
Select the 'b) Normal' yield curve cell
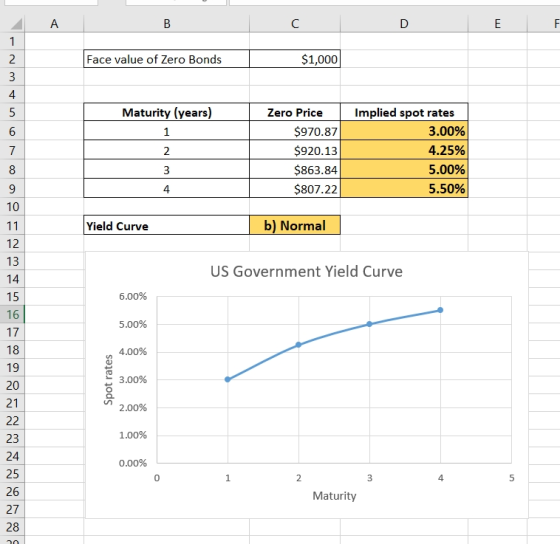[x=295, y=225]
